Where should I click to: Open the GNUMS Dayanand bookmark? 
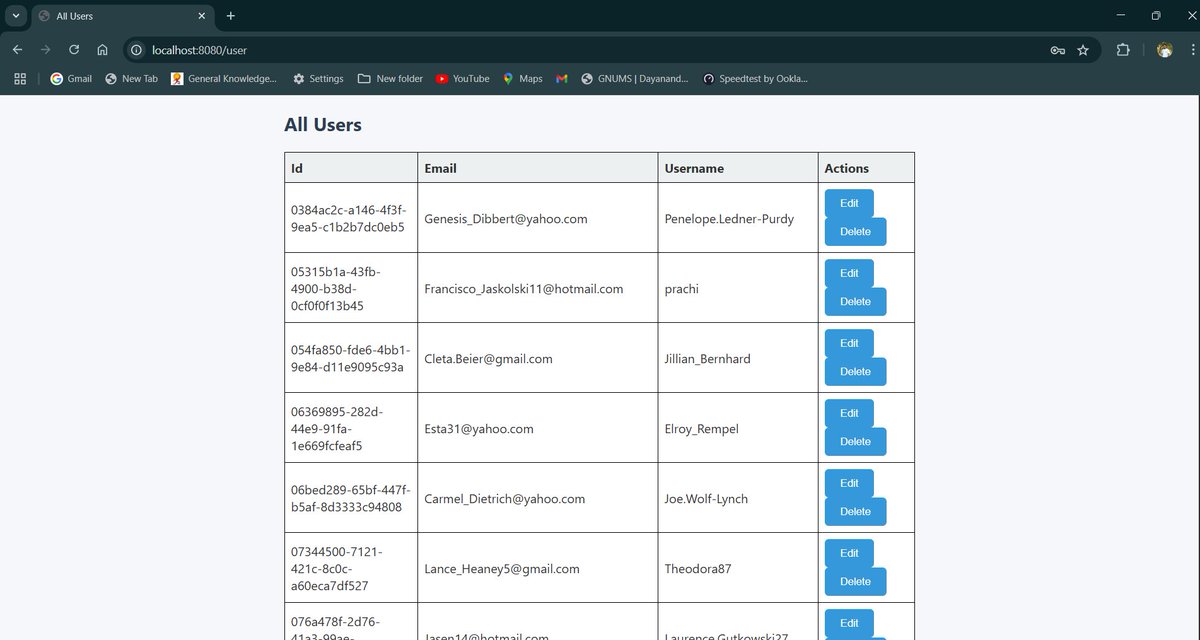click(635, 78)
